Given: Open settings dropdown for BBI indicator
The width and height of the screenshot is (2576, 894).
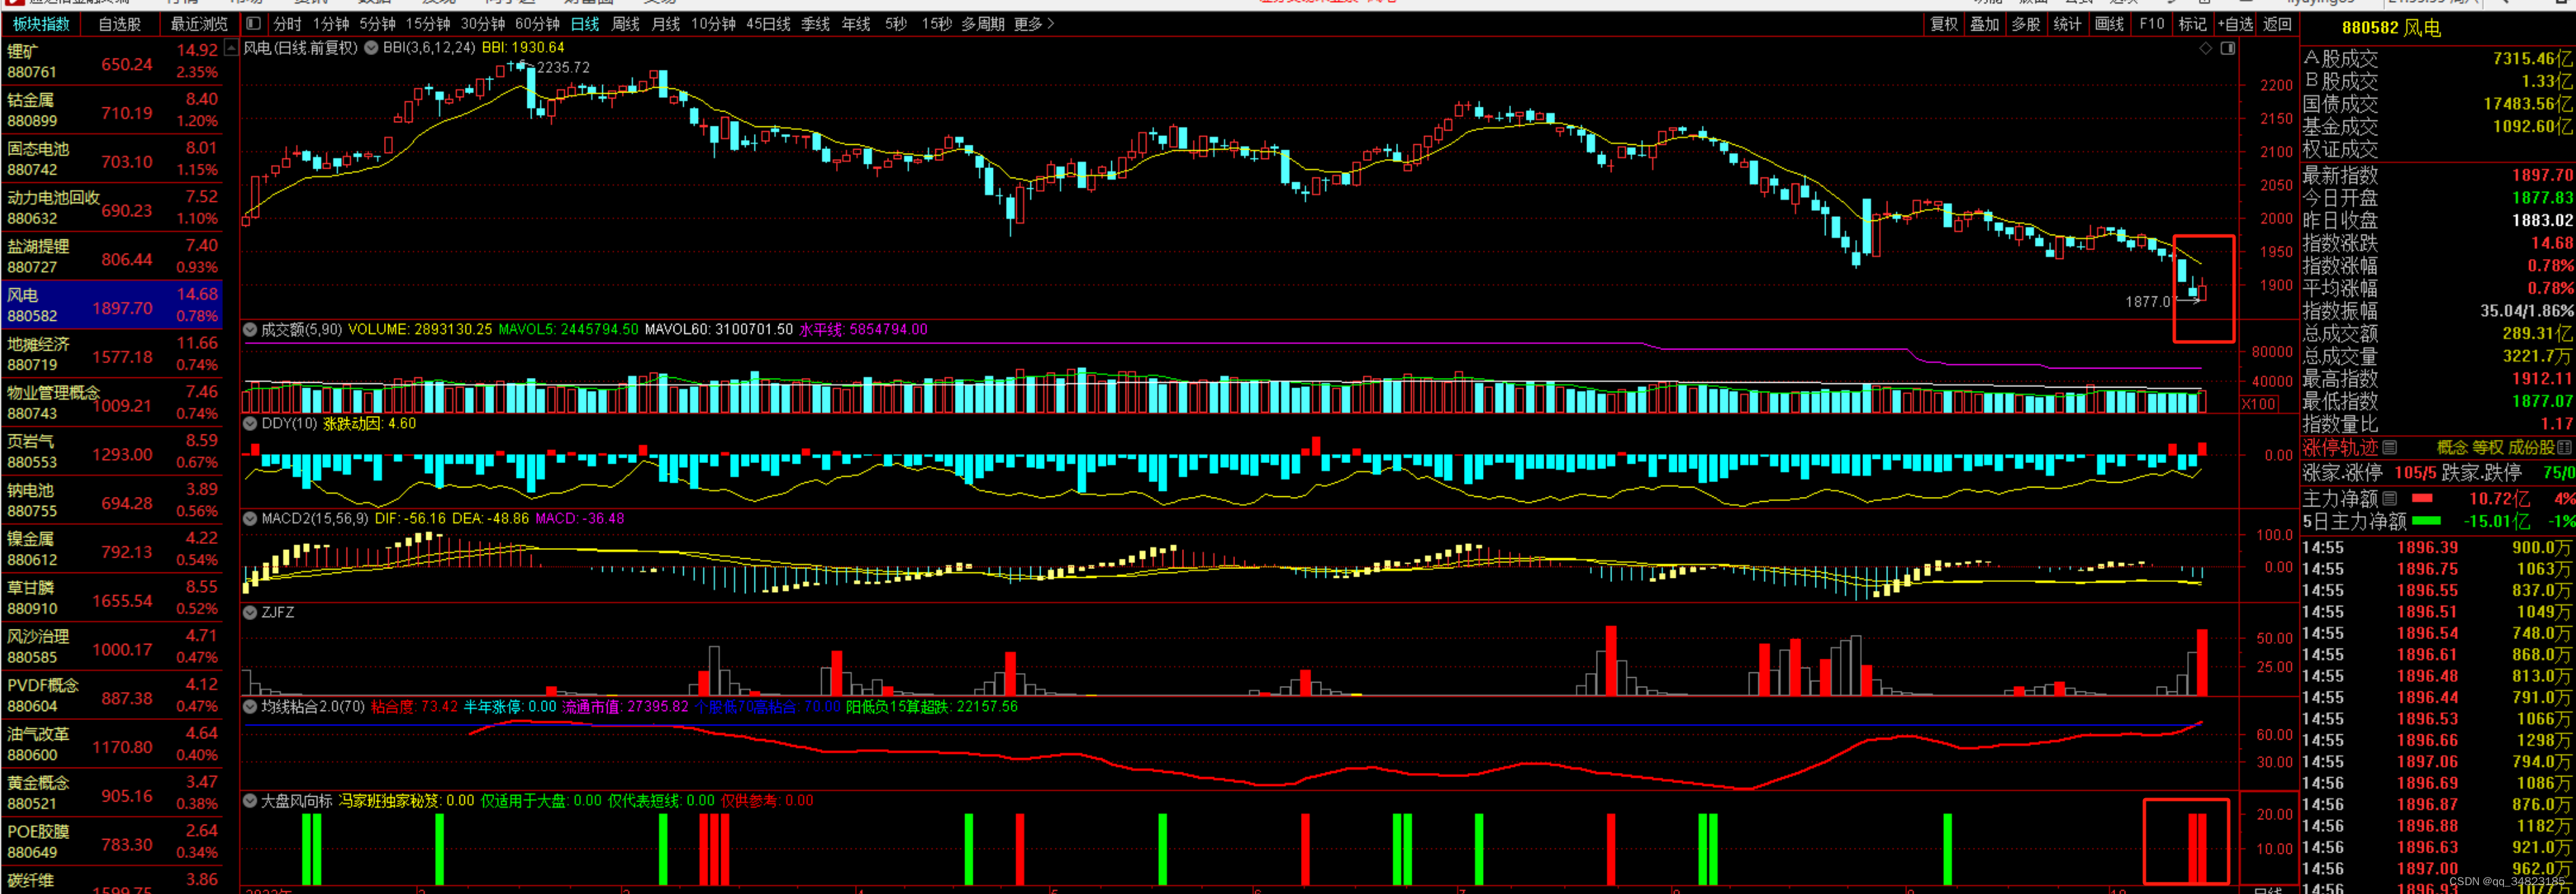Looking at the screenshot, I should click(370, 48).
